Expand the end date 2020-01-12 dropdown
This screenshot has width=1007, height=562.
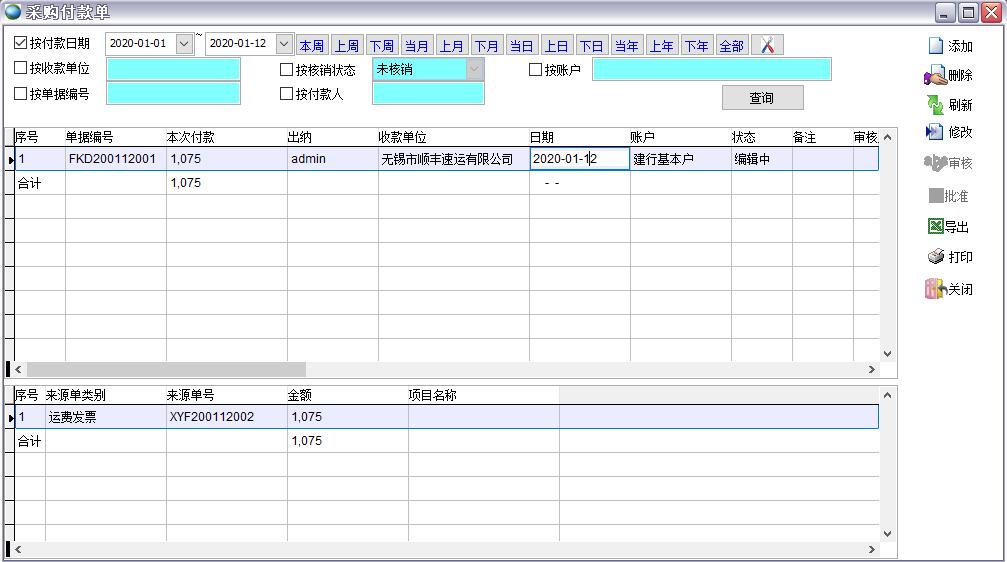284,44
